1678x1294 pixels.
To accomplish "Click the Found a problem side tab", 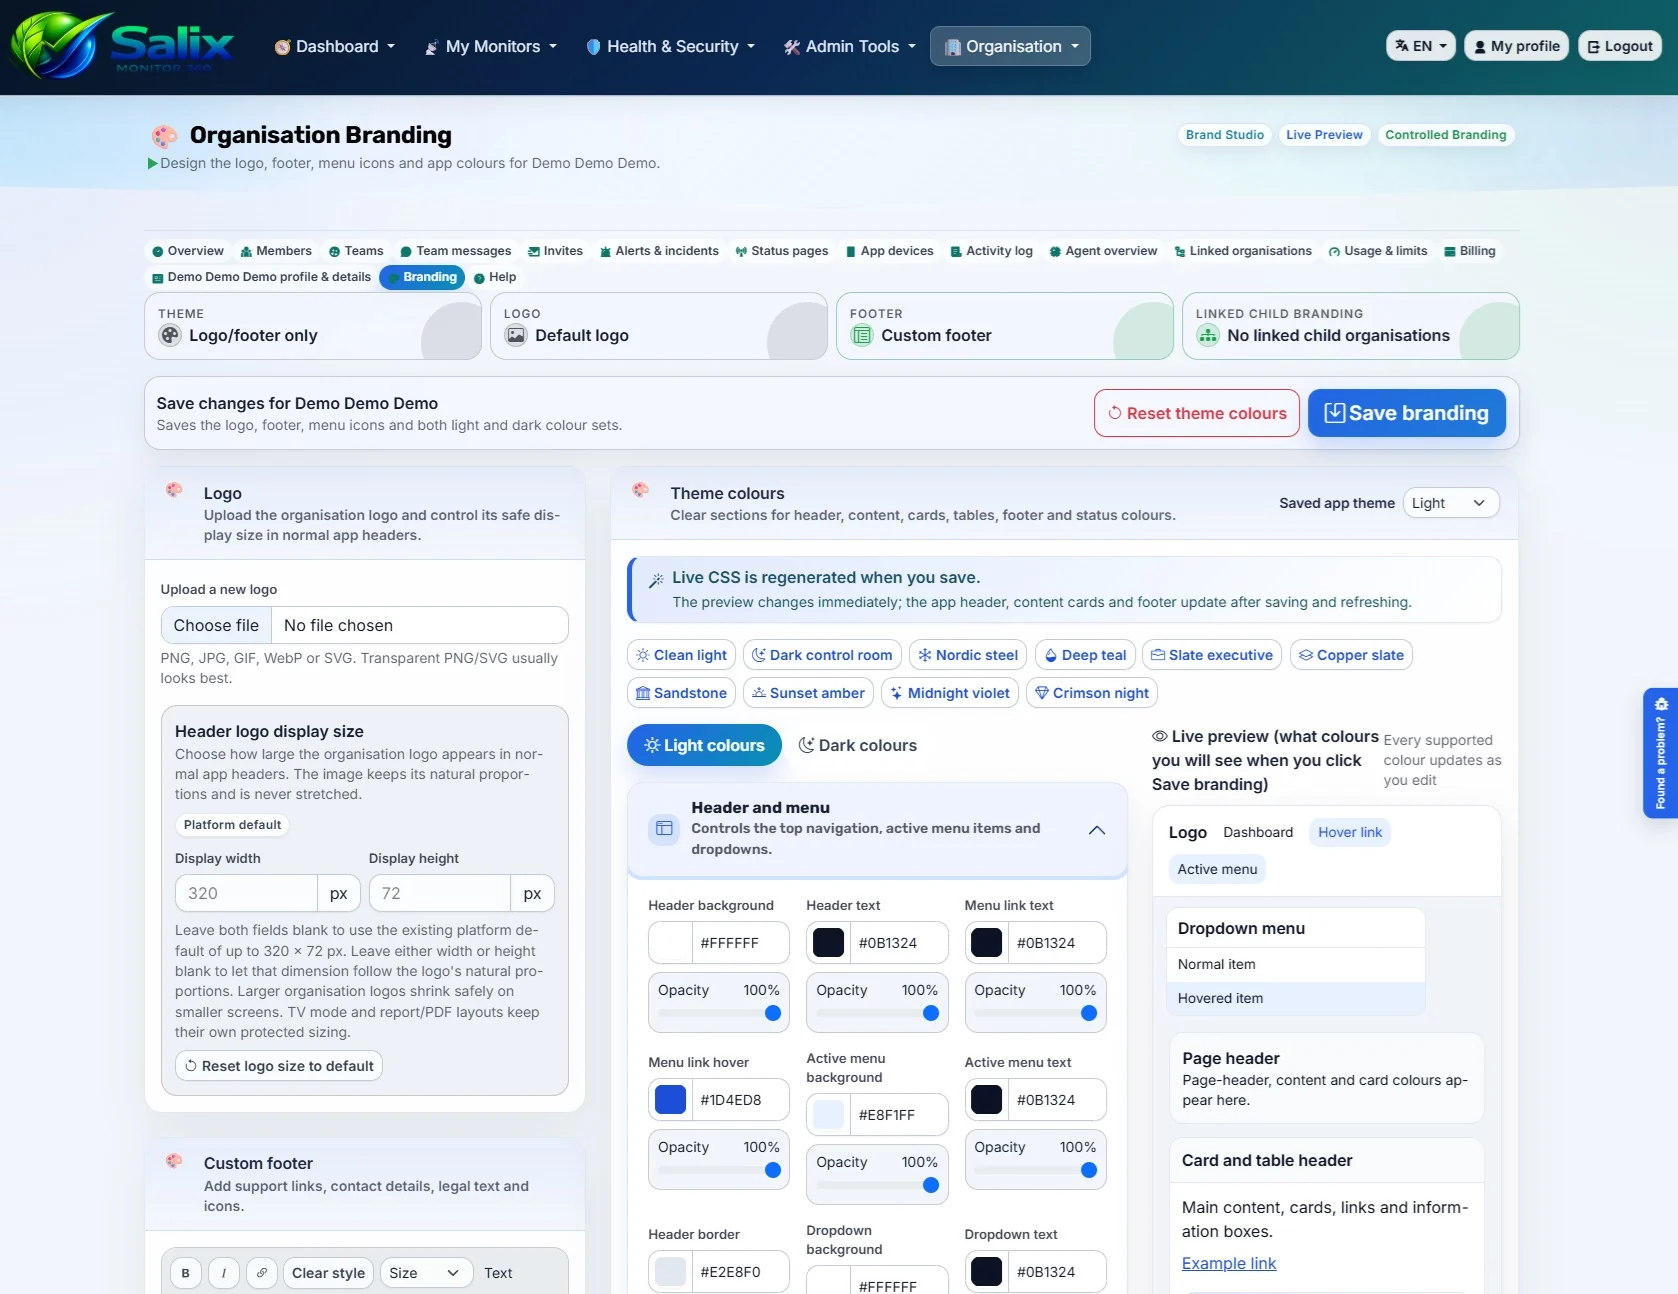I will (x=1660, y=753).
